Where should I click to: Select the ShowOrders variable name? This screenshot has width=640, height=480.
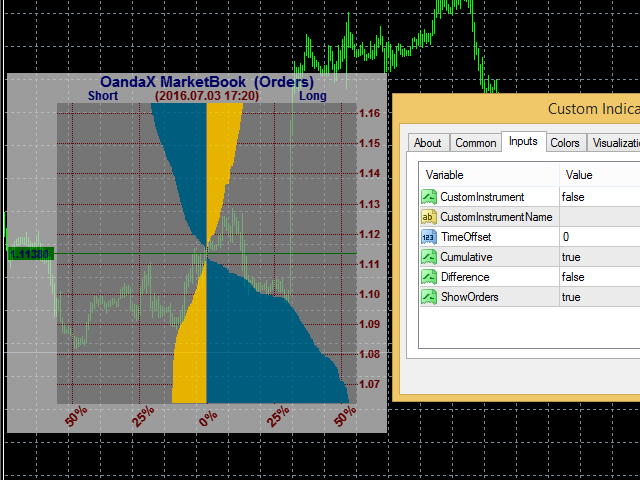click(x=469, y=297)
